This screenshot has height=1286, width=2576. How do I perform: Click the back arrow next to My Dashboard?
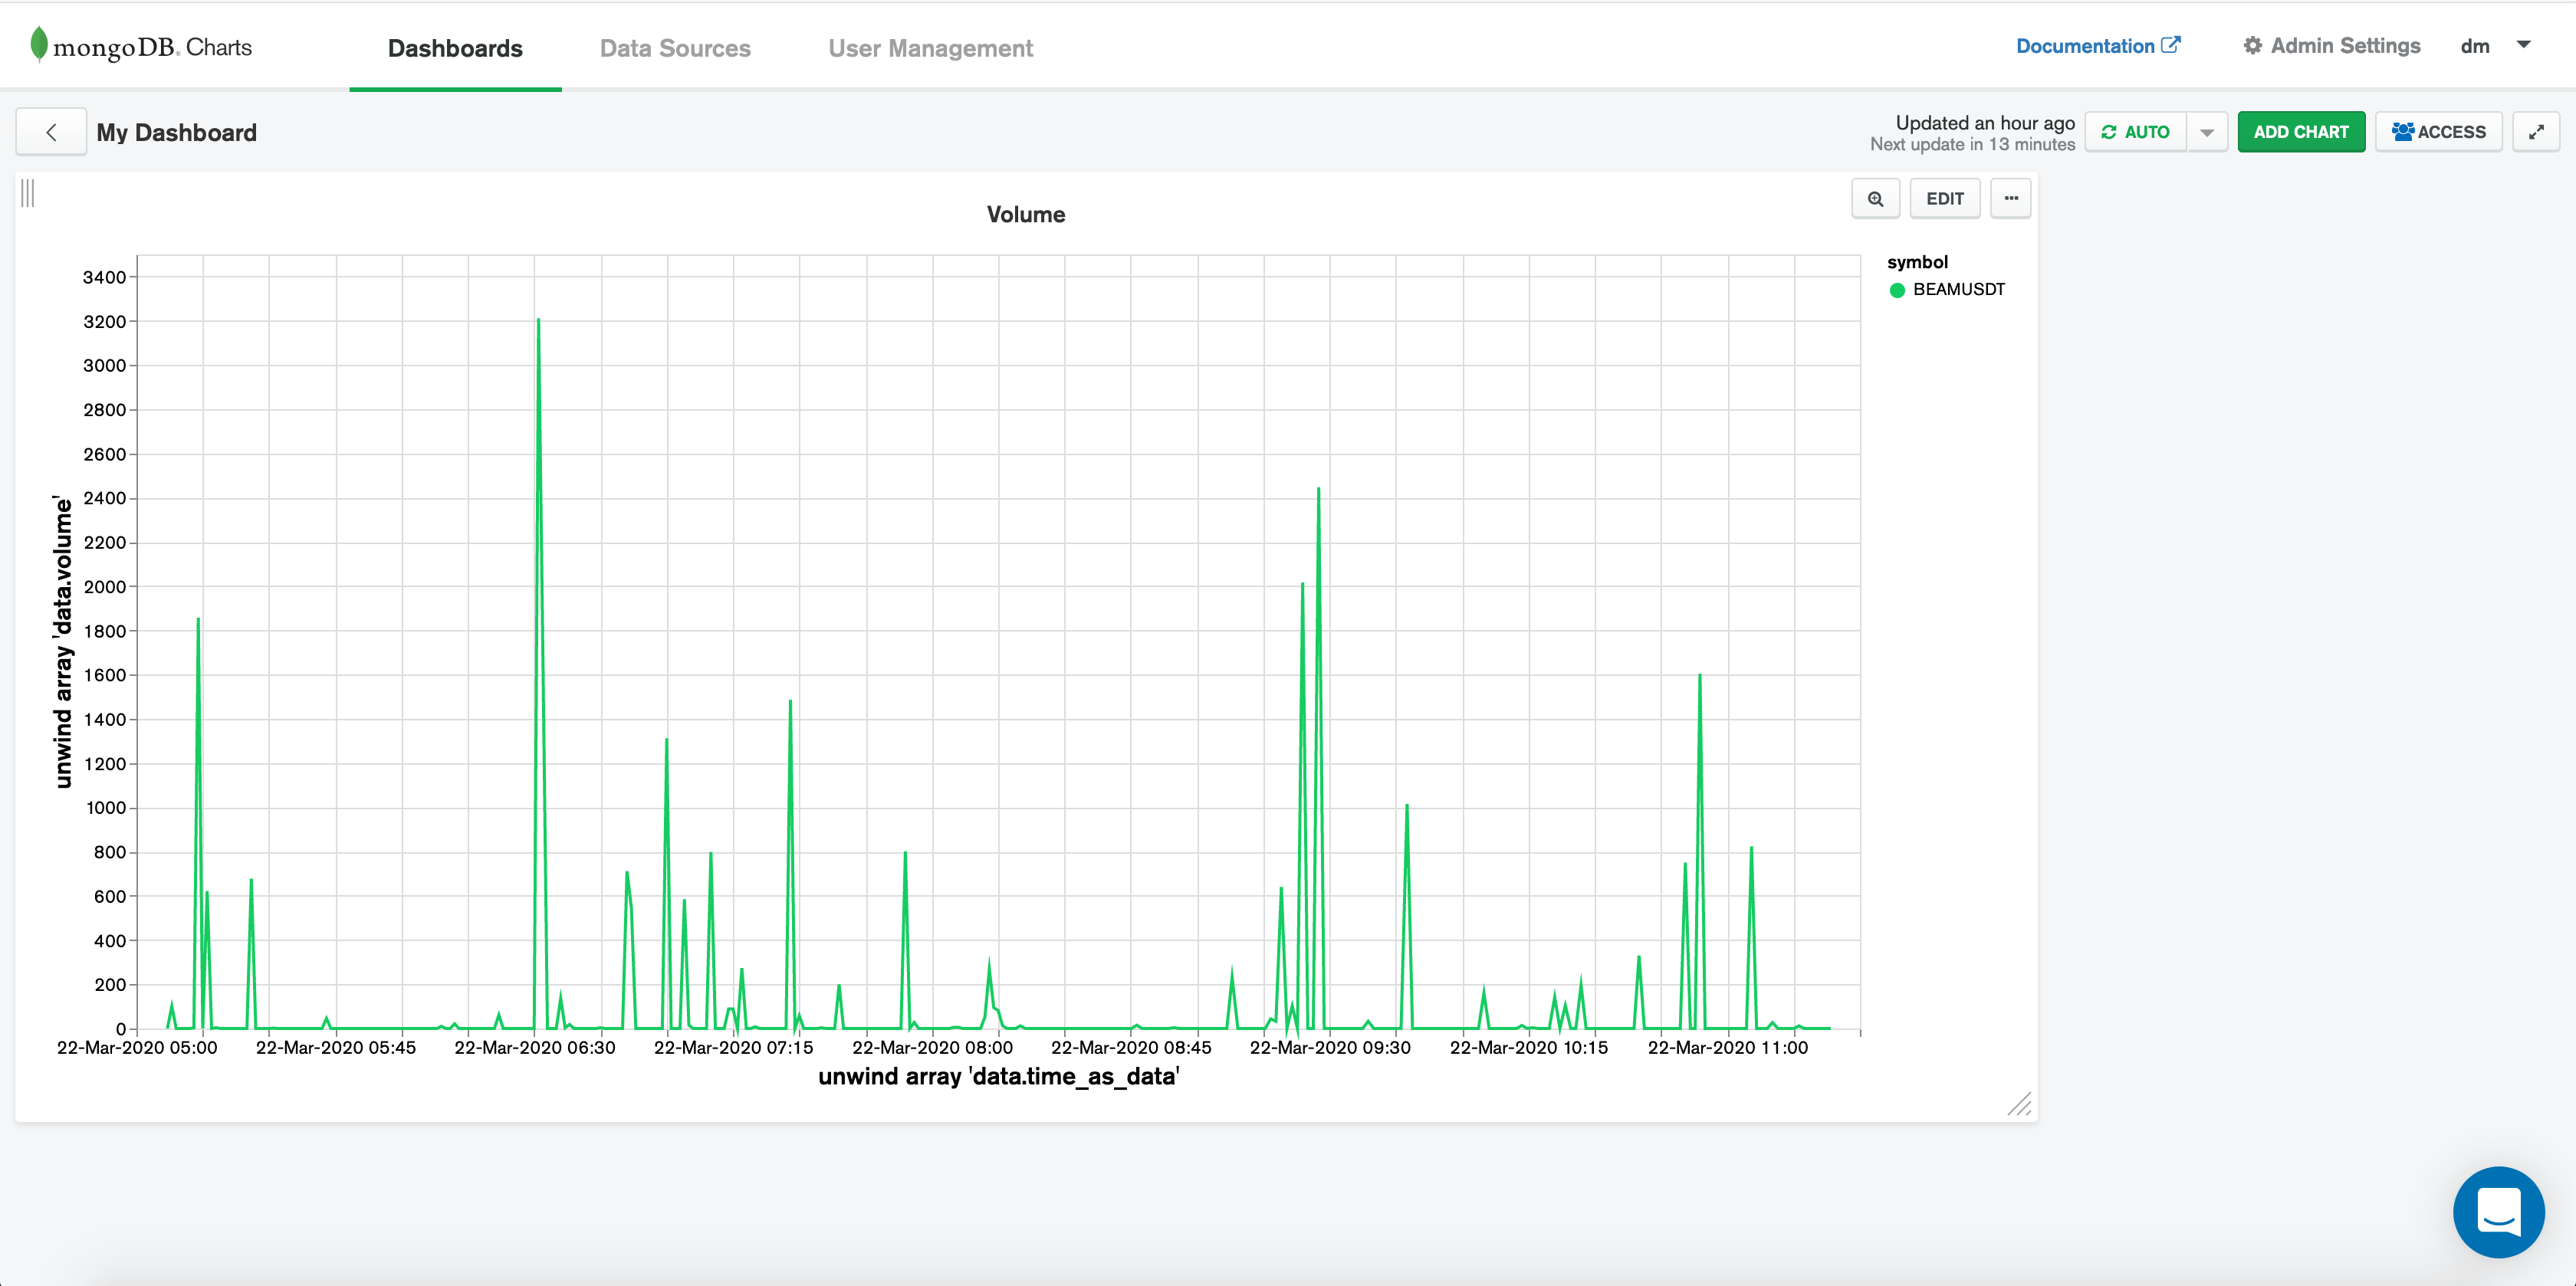coord(51,132)
